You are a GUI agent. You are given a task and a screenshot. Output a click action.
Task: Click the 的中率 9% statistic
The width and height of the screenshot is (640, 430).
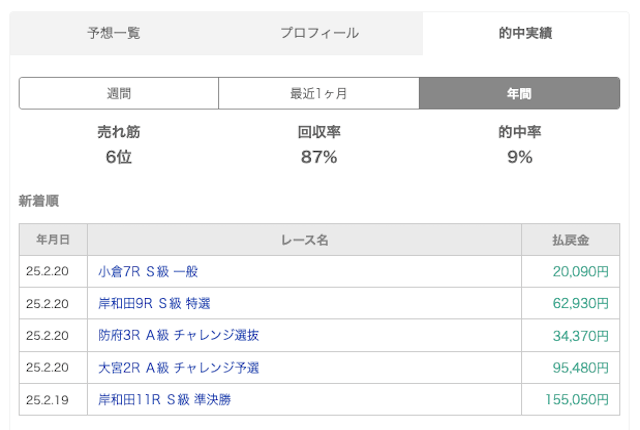click(x=519, y=145)
